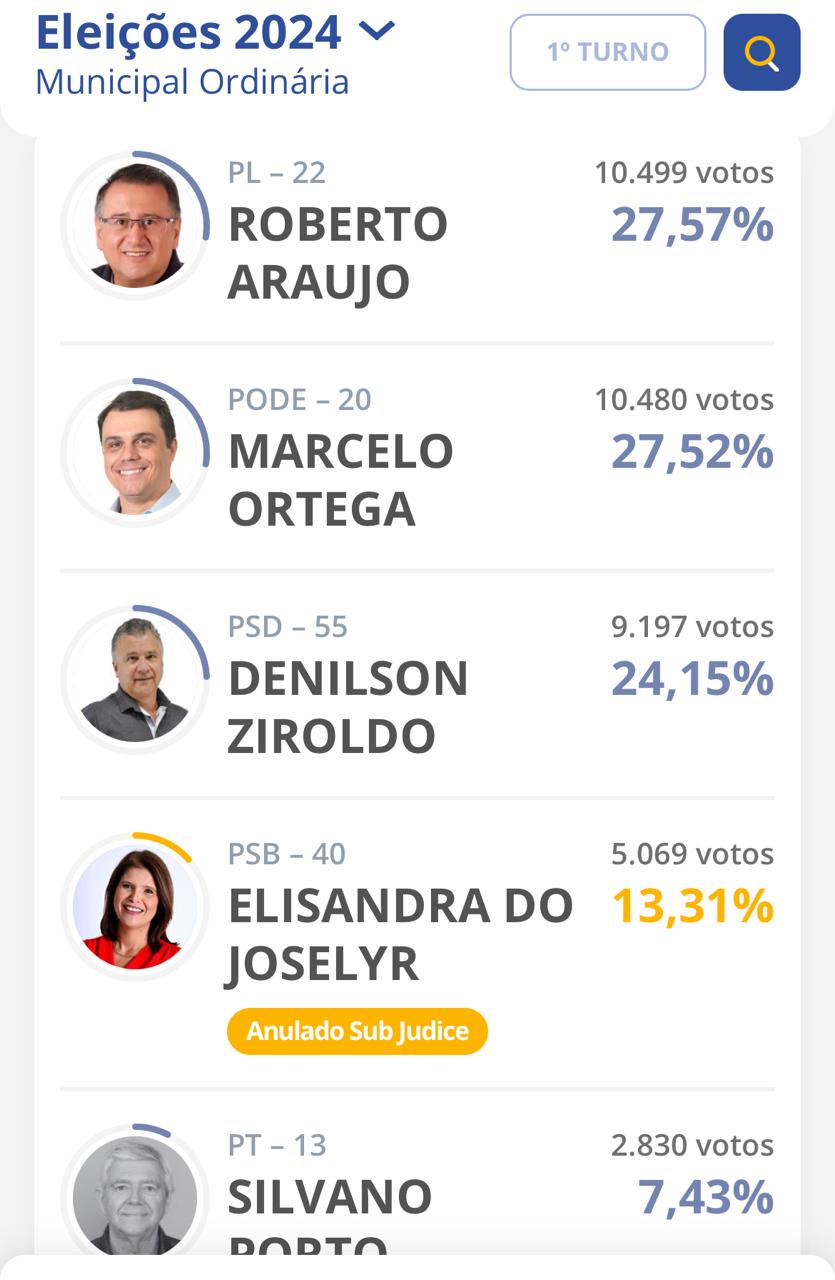Select the SILVANO candidate name
835x1280 pixels.
pos(330,1197)
